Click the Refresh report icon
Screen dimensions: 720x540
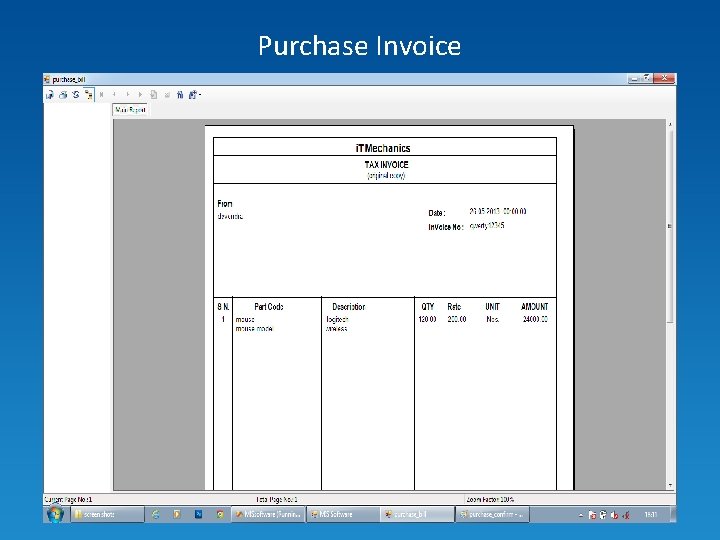coord(76,95)
